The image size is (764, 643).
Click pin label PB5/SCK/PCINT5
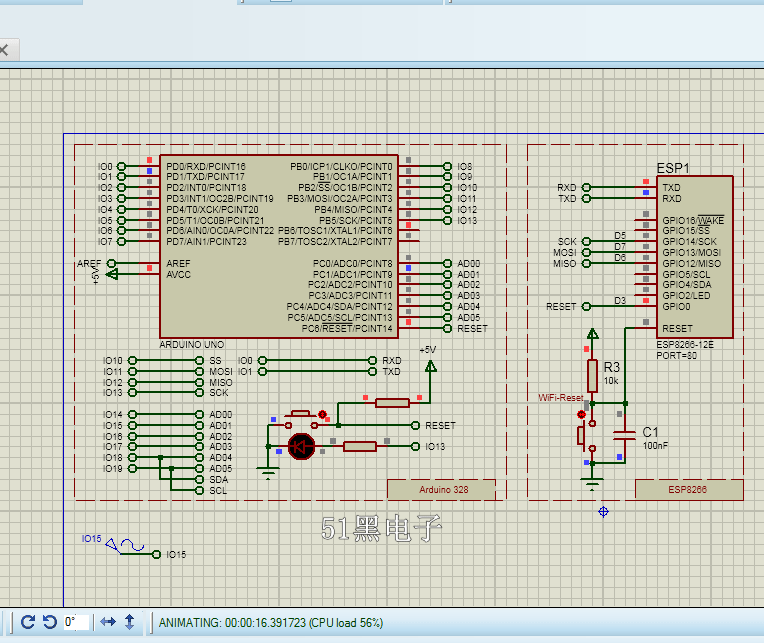click(x=355, y=220)
